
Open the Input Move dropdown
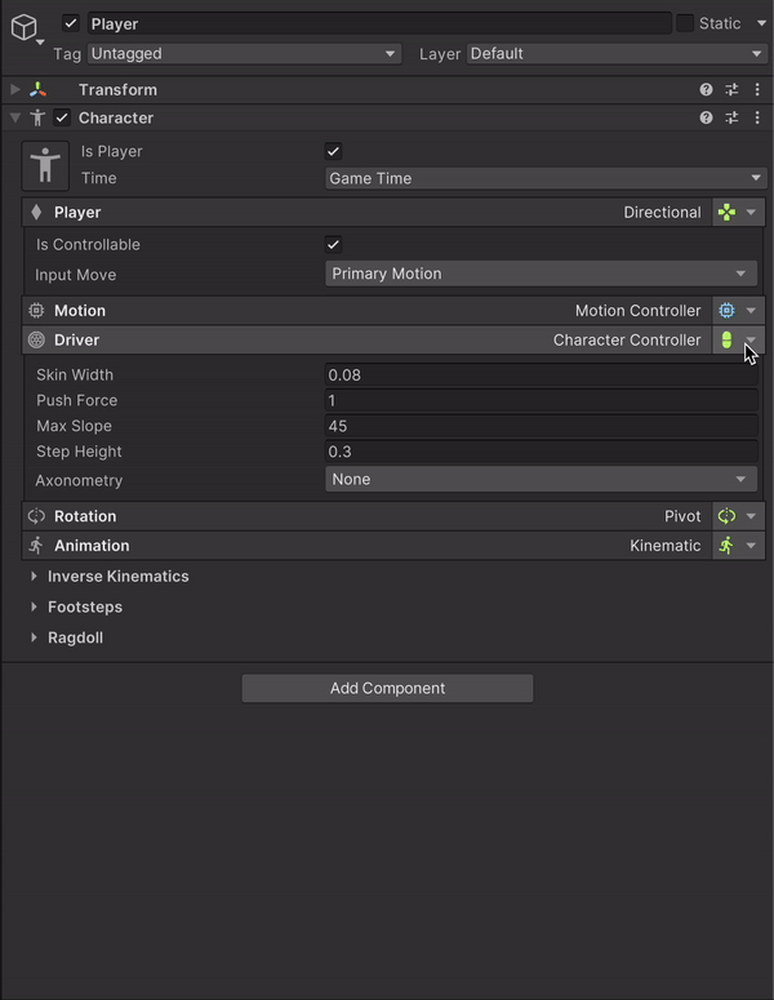pos(540,274)
